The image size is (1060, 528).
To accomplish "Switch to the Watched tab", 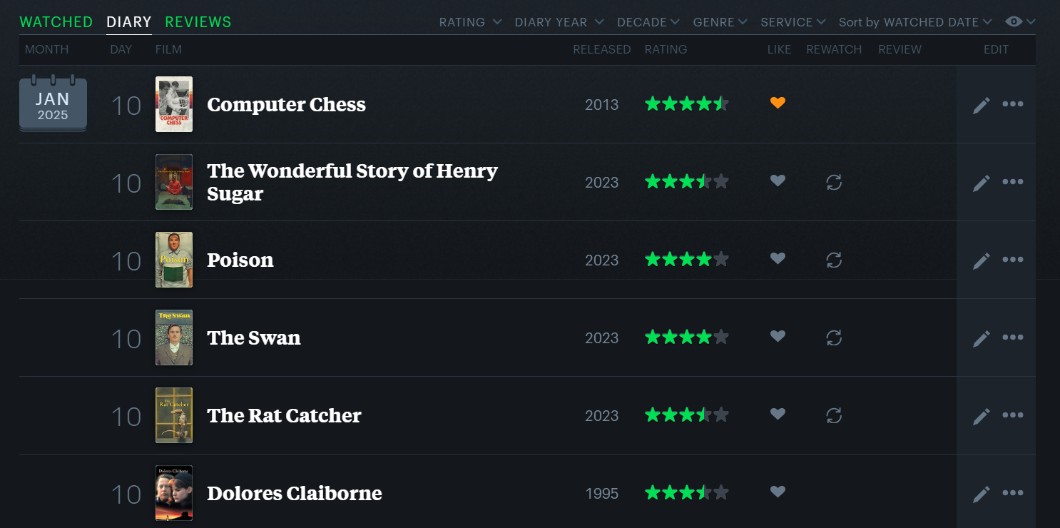I will 56,22.
